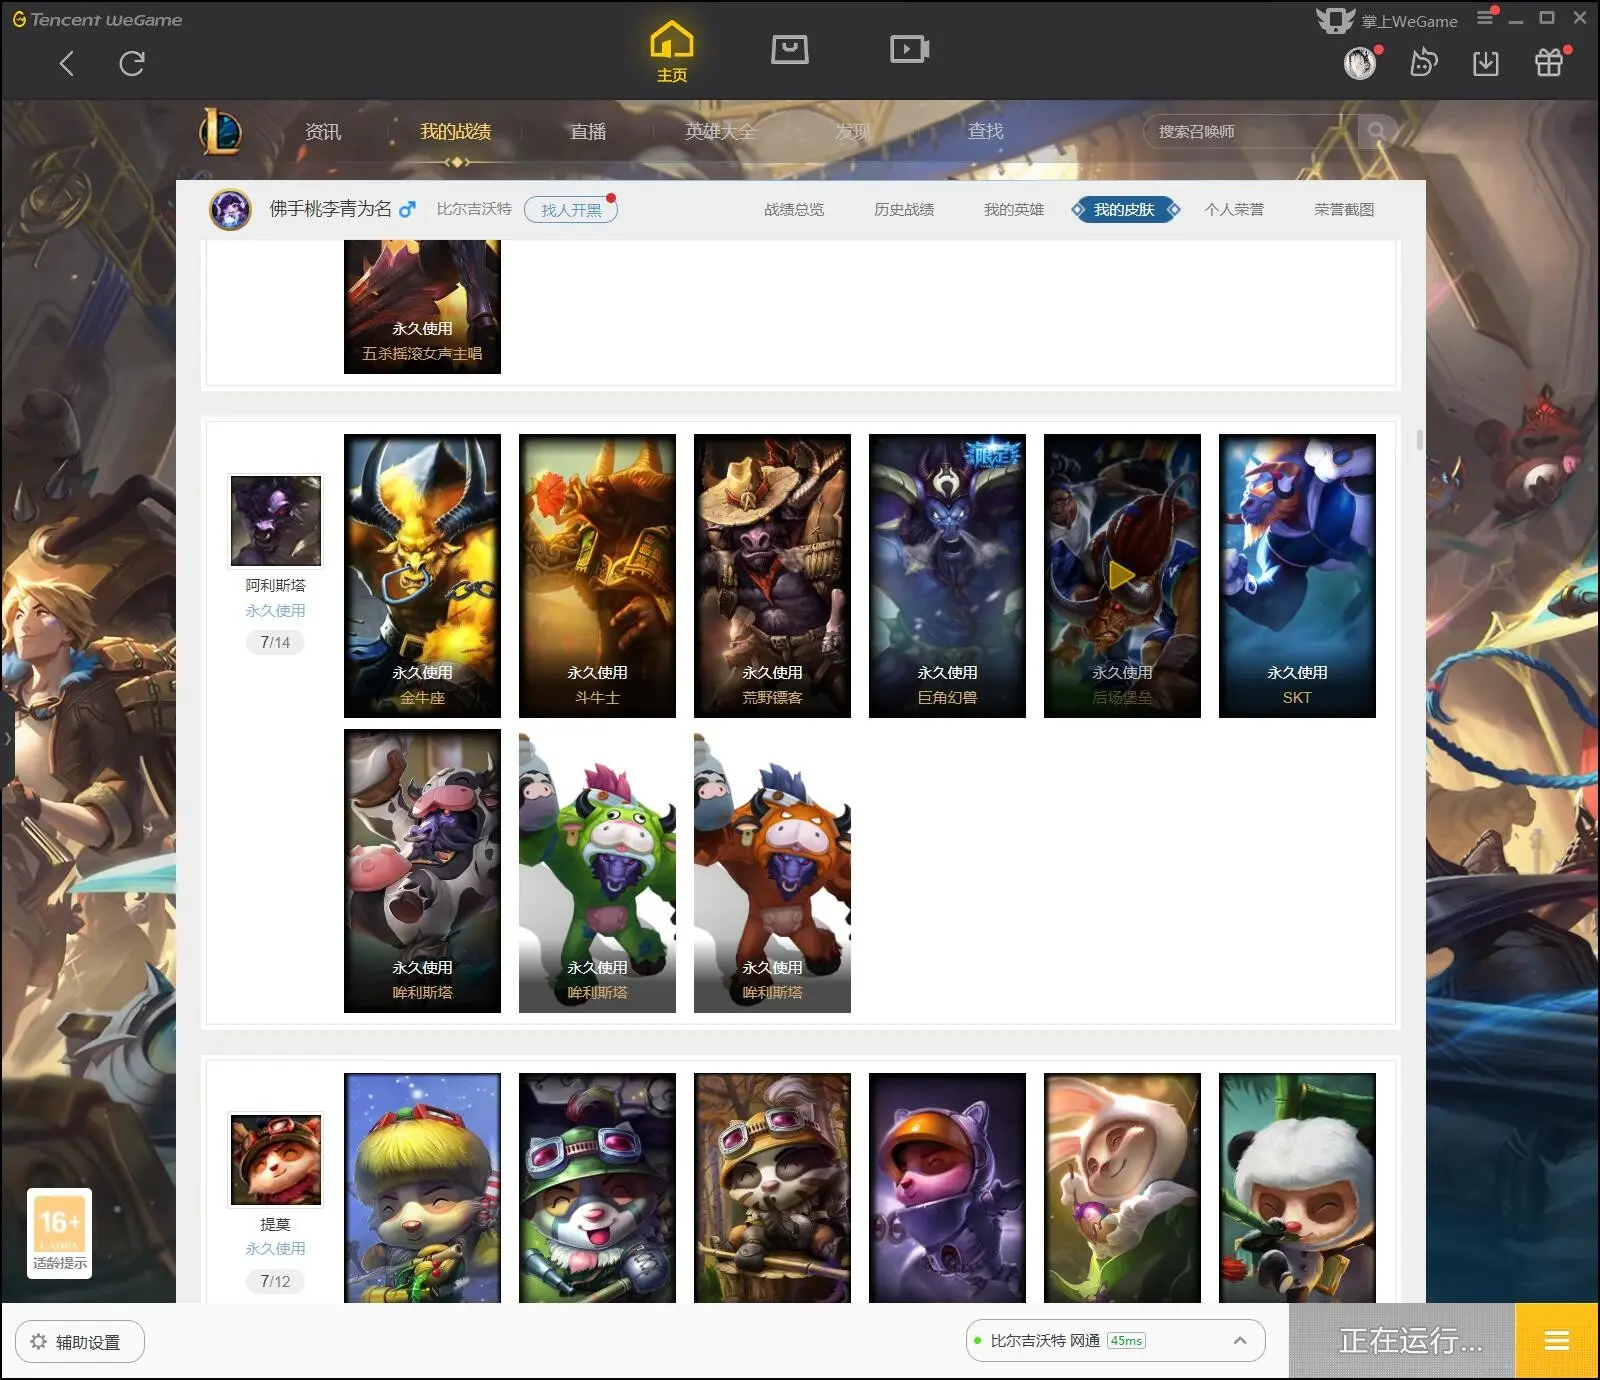This screenshot has height=1380, width=1600.
Task: Click the skin list vertical scrollbar
Action: click(x=1419, y=440)
